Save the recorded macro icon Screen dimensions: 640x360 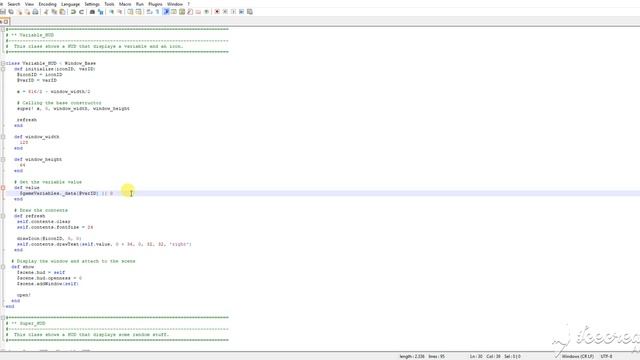click(249, 12)
